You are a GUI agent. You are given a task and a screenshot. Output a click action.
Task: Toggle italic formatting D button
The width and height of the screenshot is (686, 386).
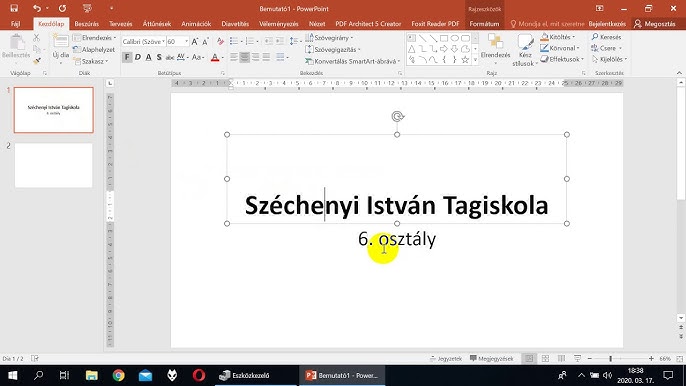pos(137,57)
